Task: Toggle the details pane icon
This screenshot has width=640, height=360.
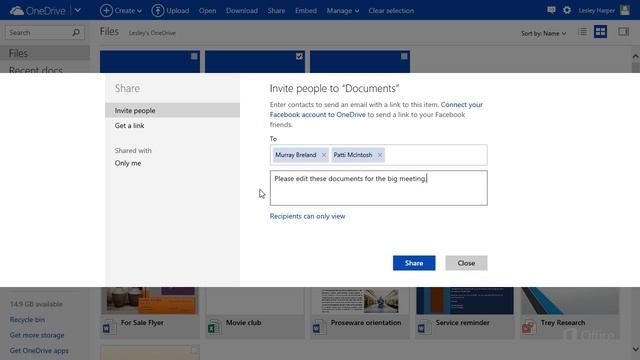Action: pyautogui.click(x=623, y=32)
